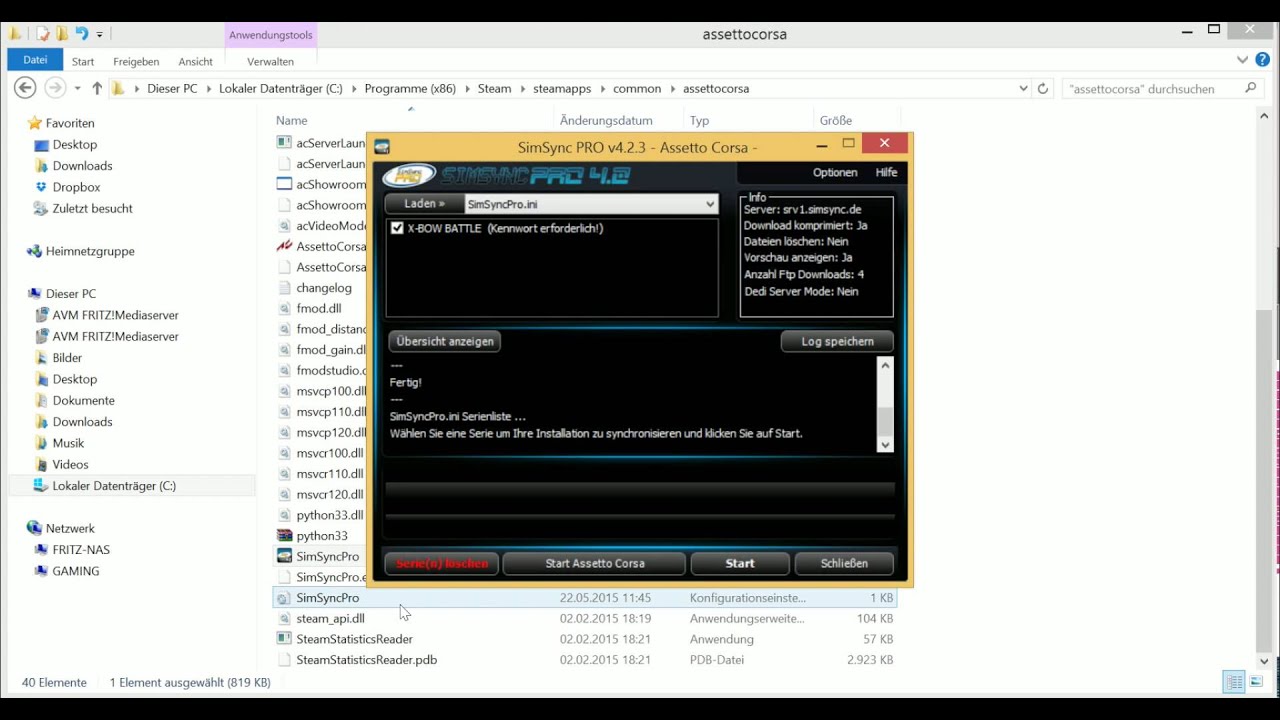Click the Explorer forward arrow
The width and height of the screenshot is (1280, 720).
(x=55, y=88)
